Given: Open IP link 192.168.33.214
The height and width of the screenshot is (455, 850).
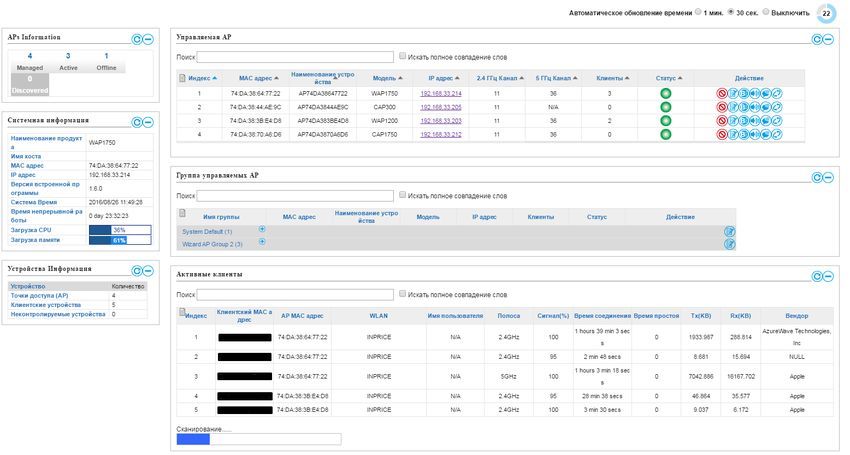Looking at the screenshot, I should [441, 93].
